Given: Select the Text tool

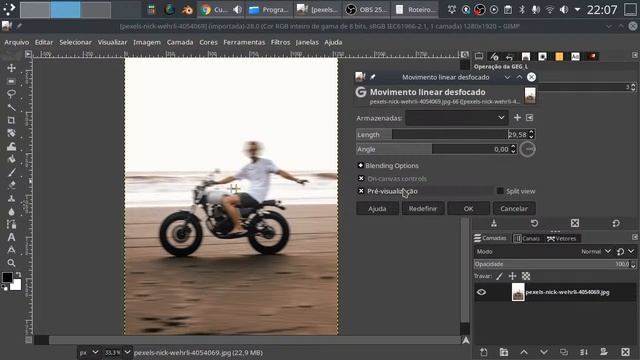Looking at the screenshot, I should [11, 237].
